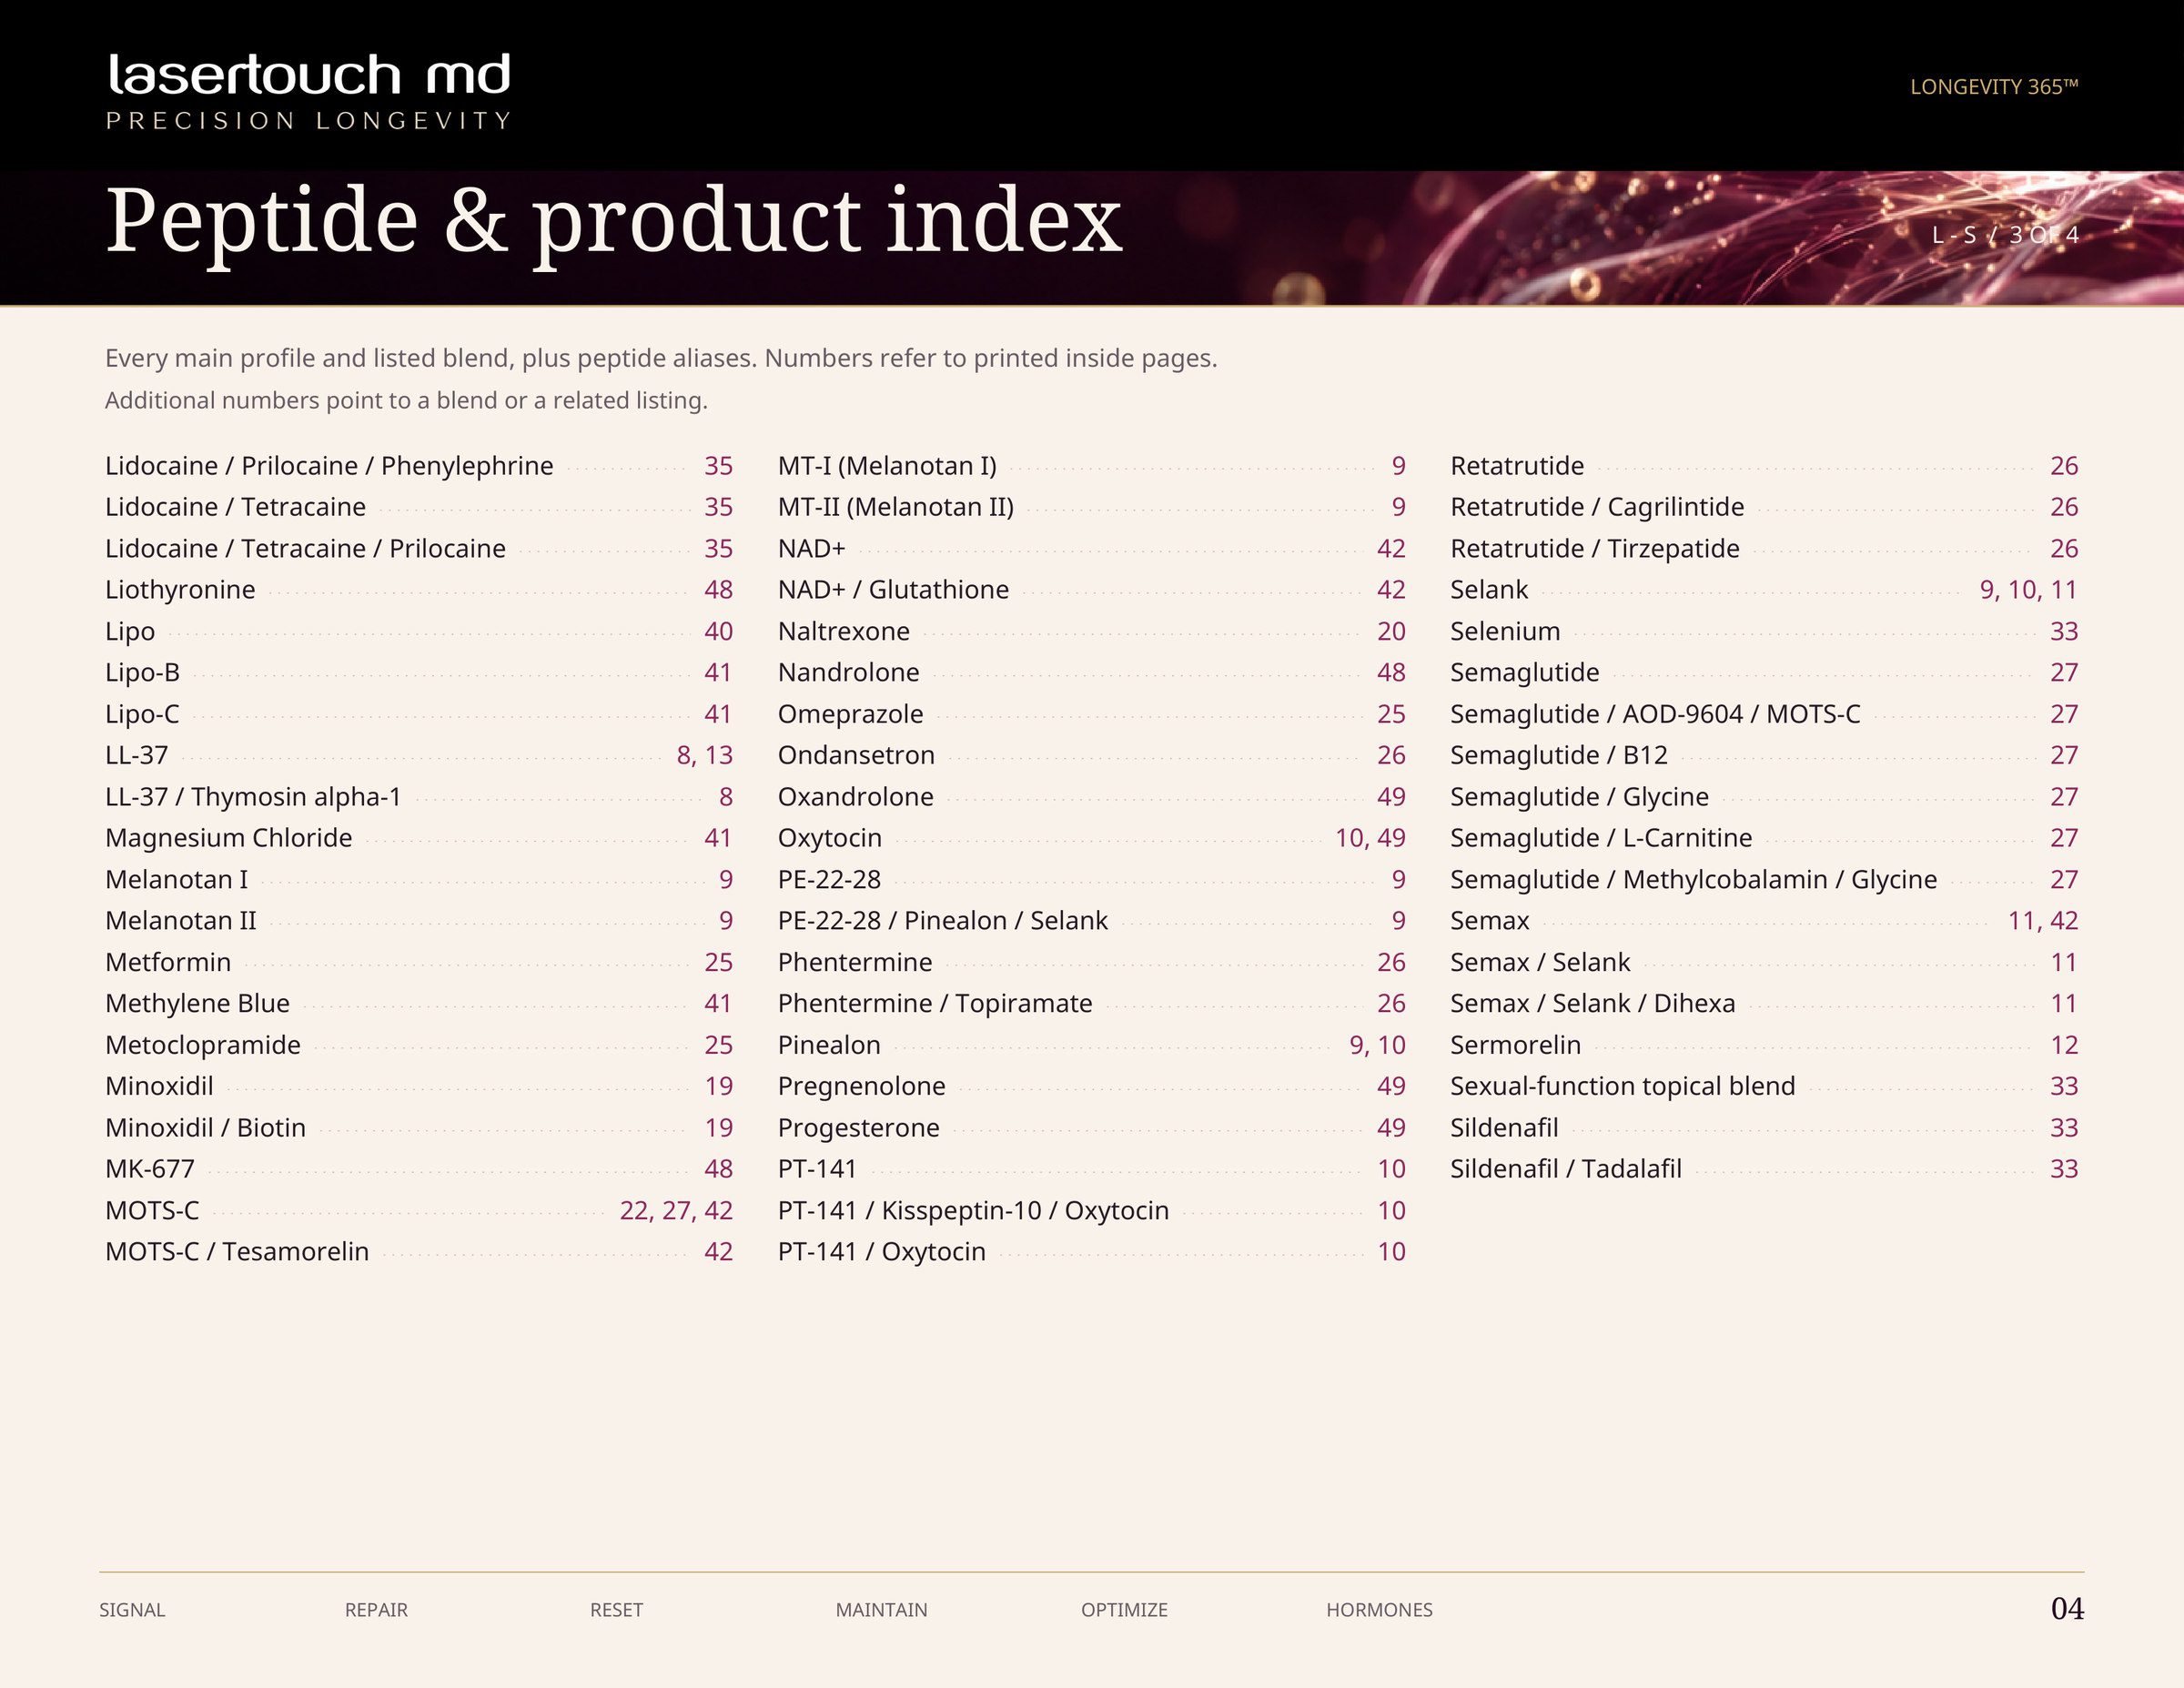The height and width of the screenshot is (1688, 2184).
Task: Click the LONGEVITY 365 header label
Action: point(1994,87)
